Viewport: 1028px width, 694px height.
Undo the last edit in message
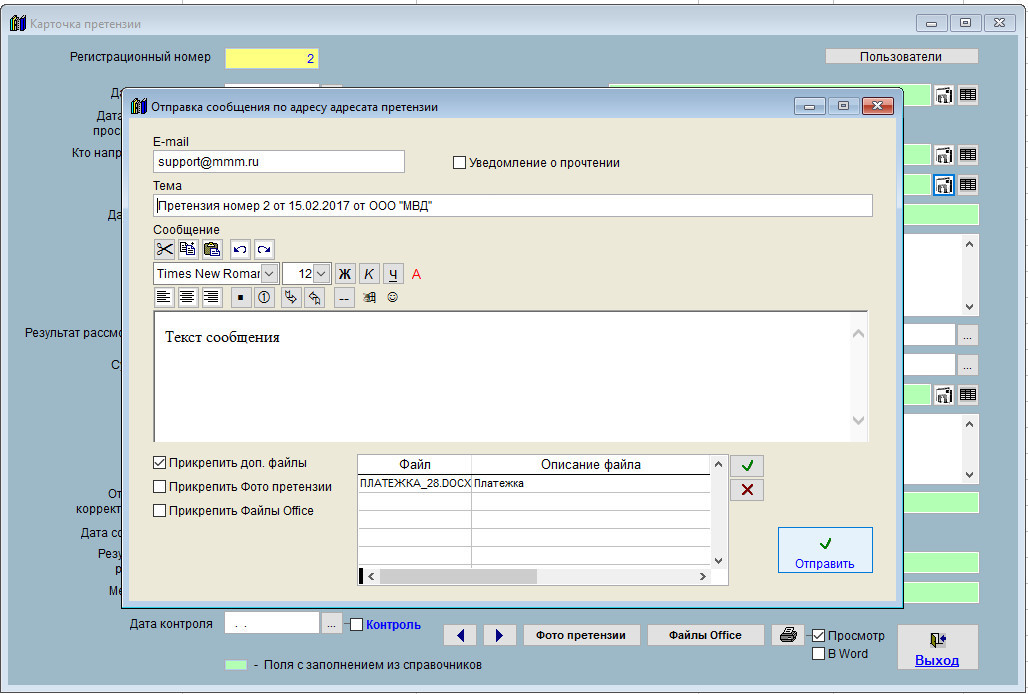click(x=240, y=250)
